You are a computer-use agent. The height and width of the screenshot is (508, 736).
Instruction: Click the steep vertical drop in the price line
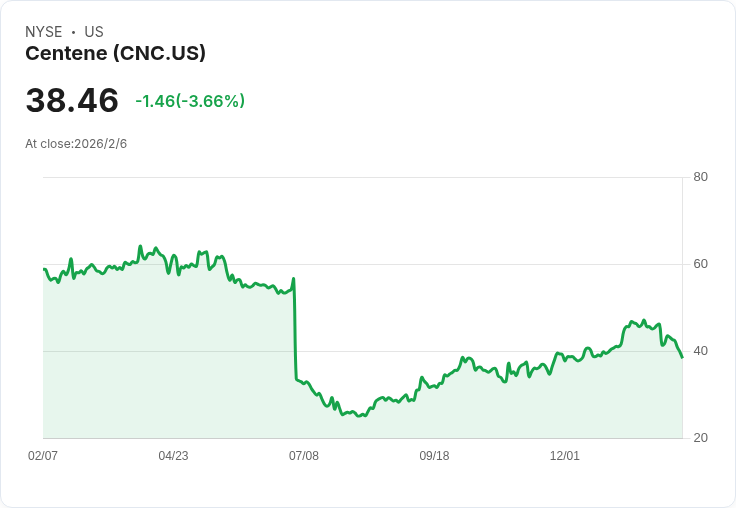click(x=295, y=330)
